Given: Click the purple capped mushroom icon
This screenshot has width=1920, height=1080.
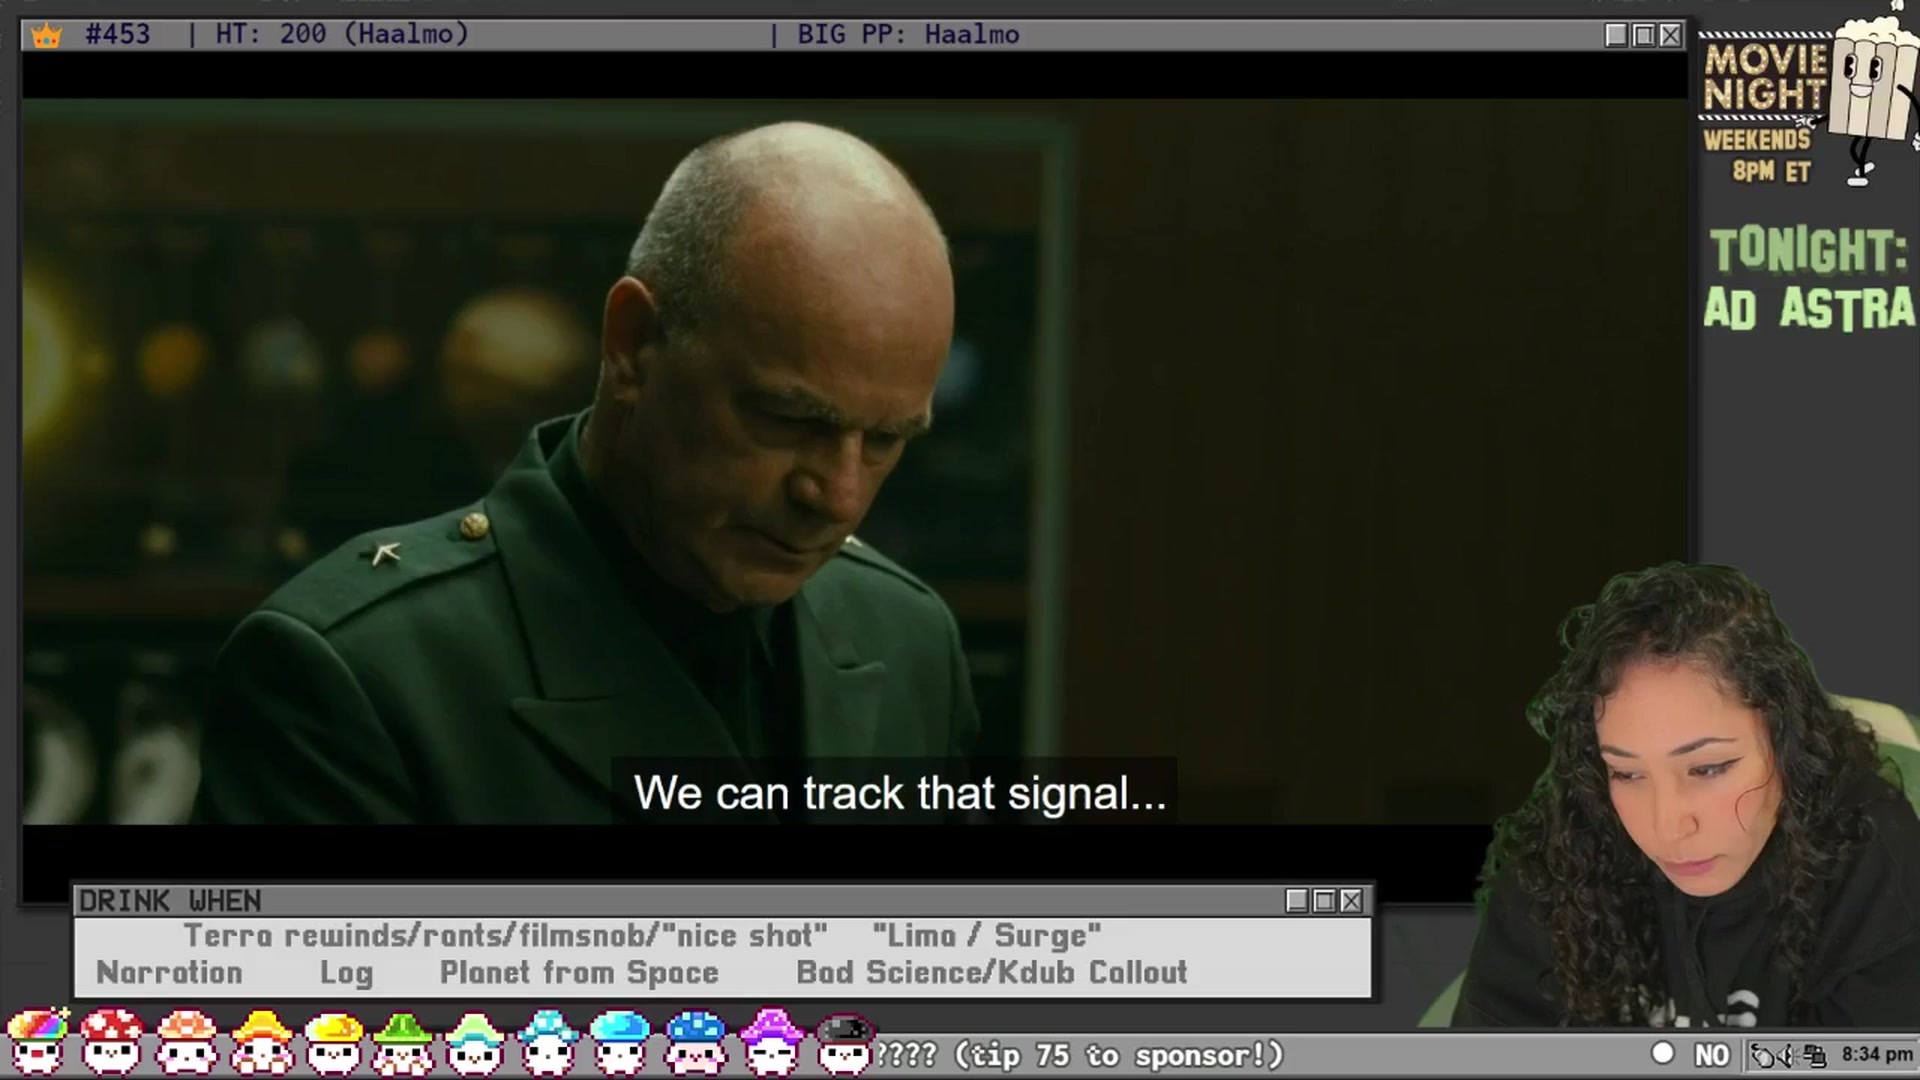Looking at the screenshot, I should click(771, 1043).
